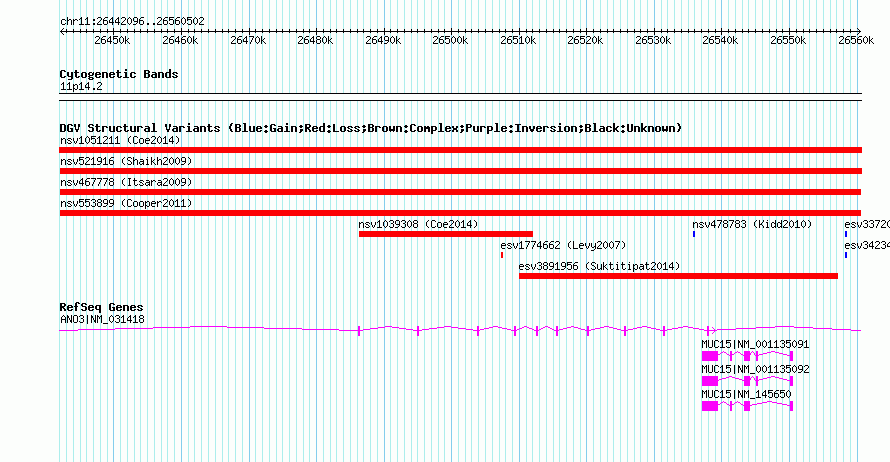Click the ANO3|NM_031418 gene label
890x462 pixels.
102,320
